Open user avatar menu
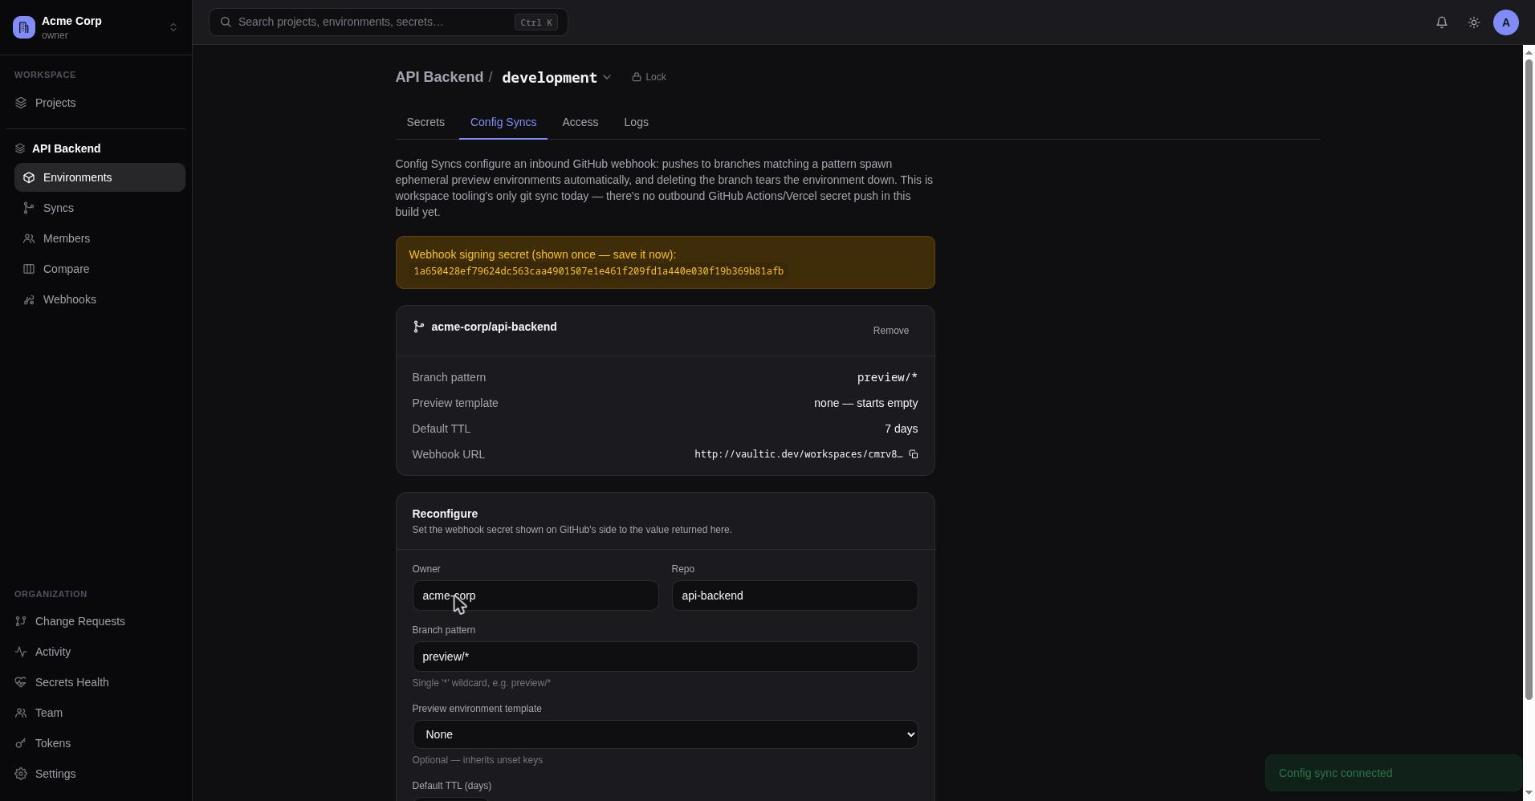This screenshot has width=1535, height=801. pos(1506,22)
